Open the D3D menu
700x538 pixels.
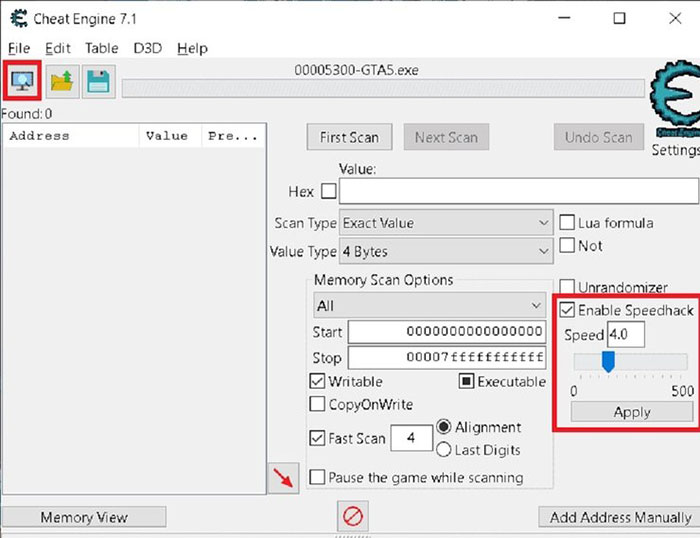[x=148, y=48]
